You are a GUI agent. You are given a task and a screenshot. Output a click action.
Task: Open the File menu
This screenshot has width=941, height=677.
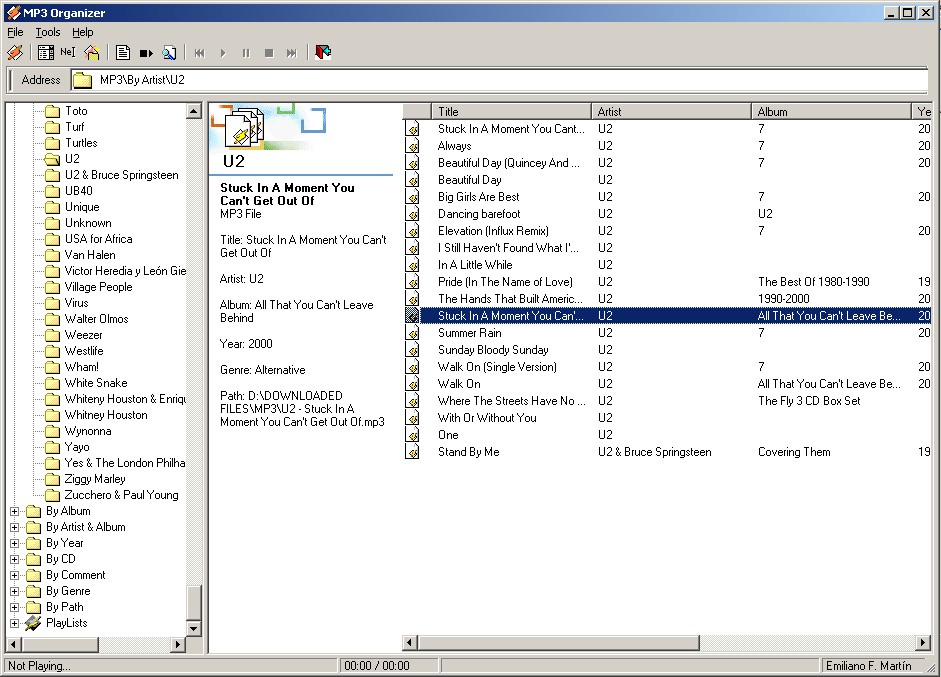(15, 32)
